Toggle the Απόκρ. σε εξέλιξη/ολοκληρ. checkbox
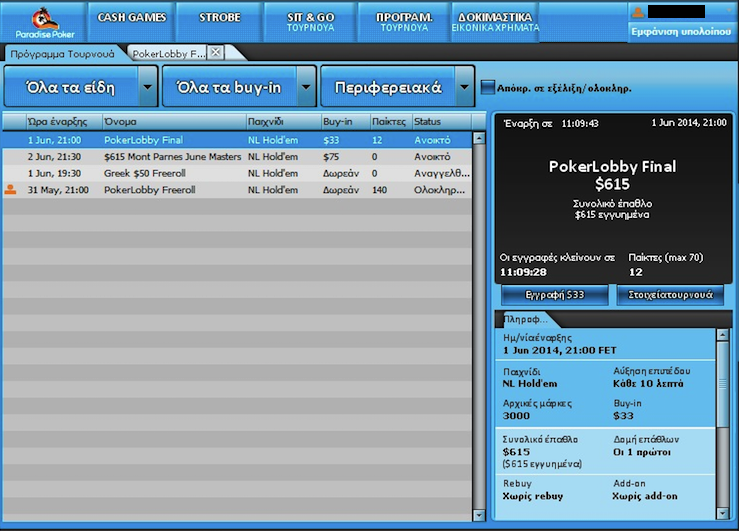739x531 pixels. pos(487,87)
